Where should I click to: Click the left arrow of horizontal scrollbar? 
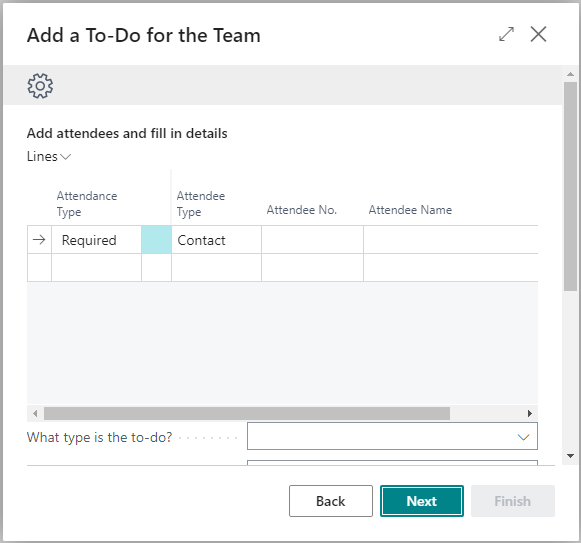pyautogui.click(x=35, y=413)
